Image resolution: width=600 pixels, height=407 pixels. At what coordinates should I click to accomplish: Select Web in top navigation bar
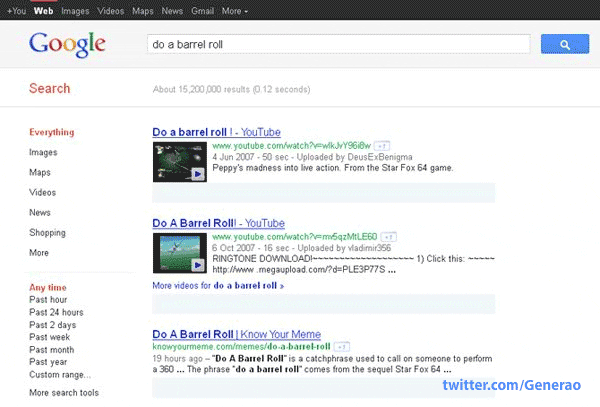tap(43, 11)
